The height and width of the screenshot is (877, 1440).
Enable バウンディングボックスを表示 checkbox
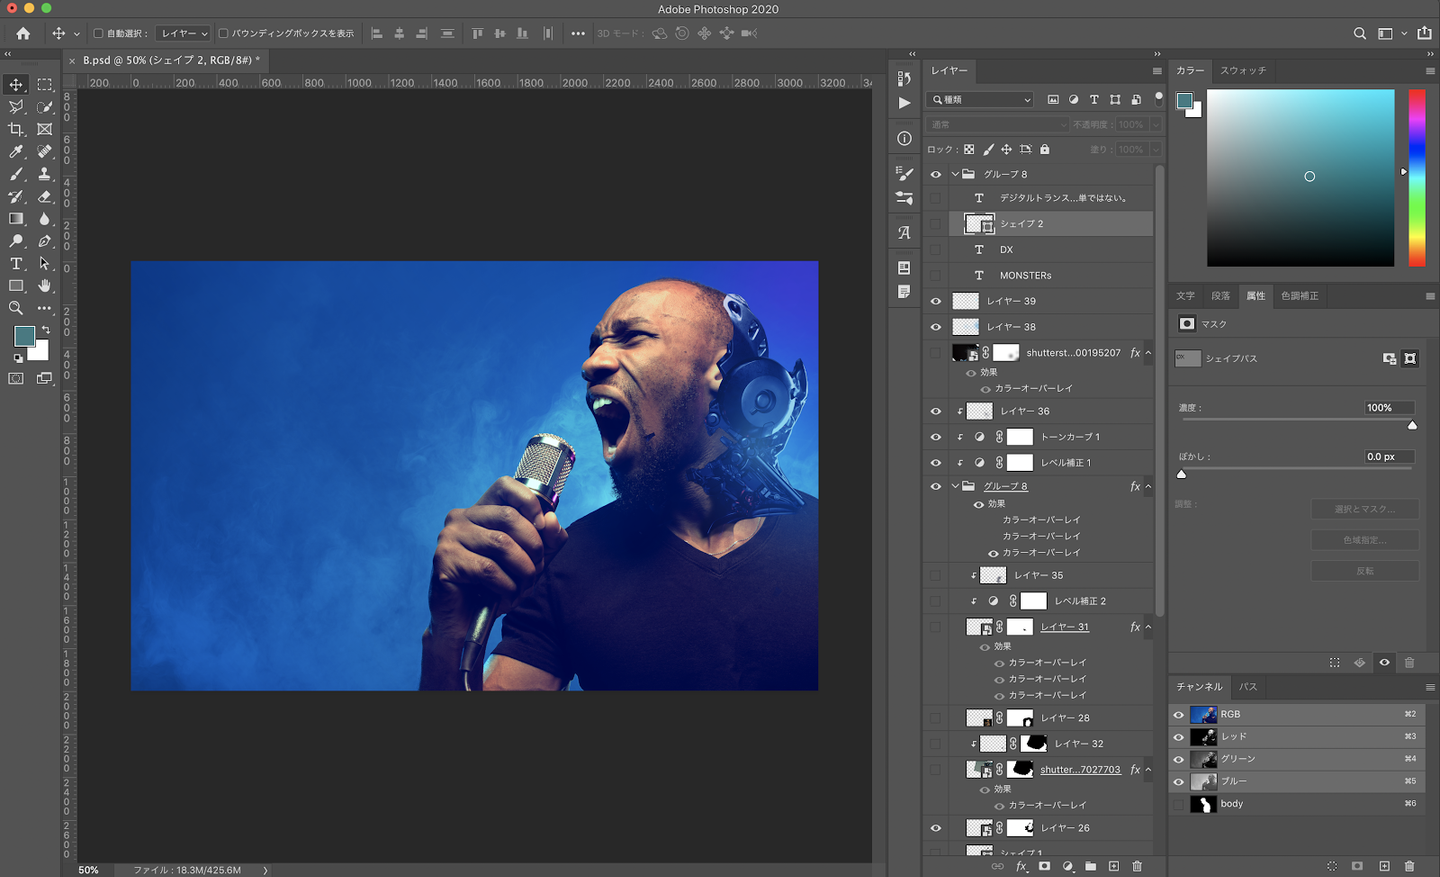tap(223, 33)
